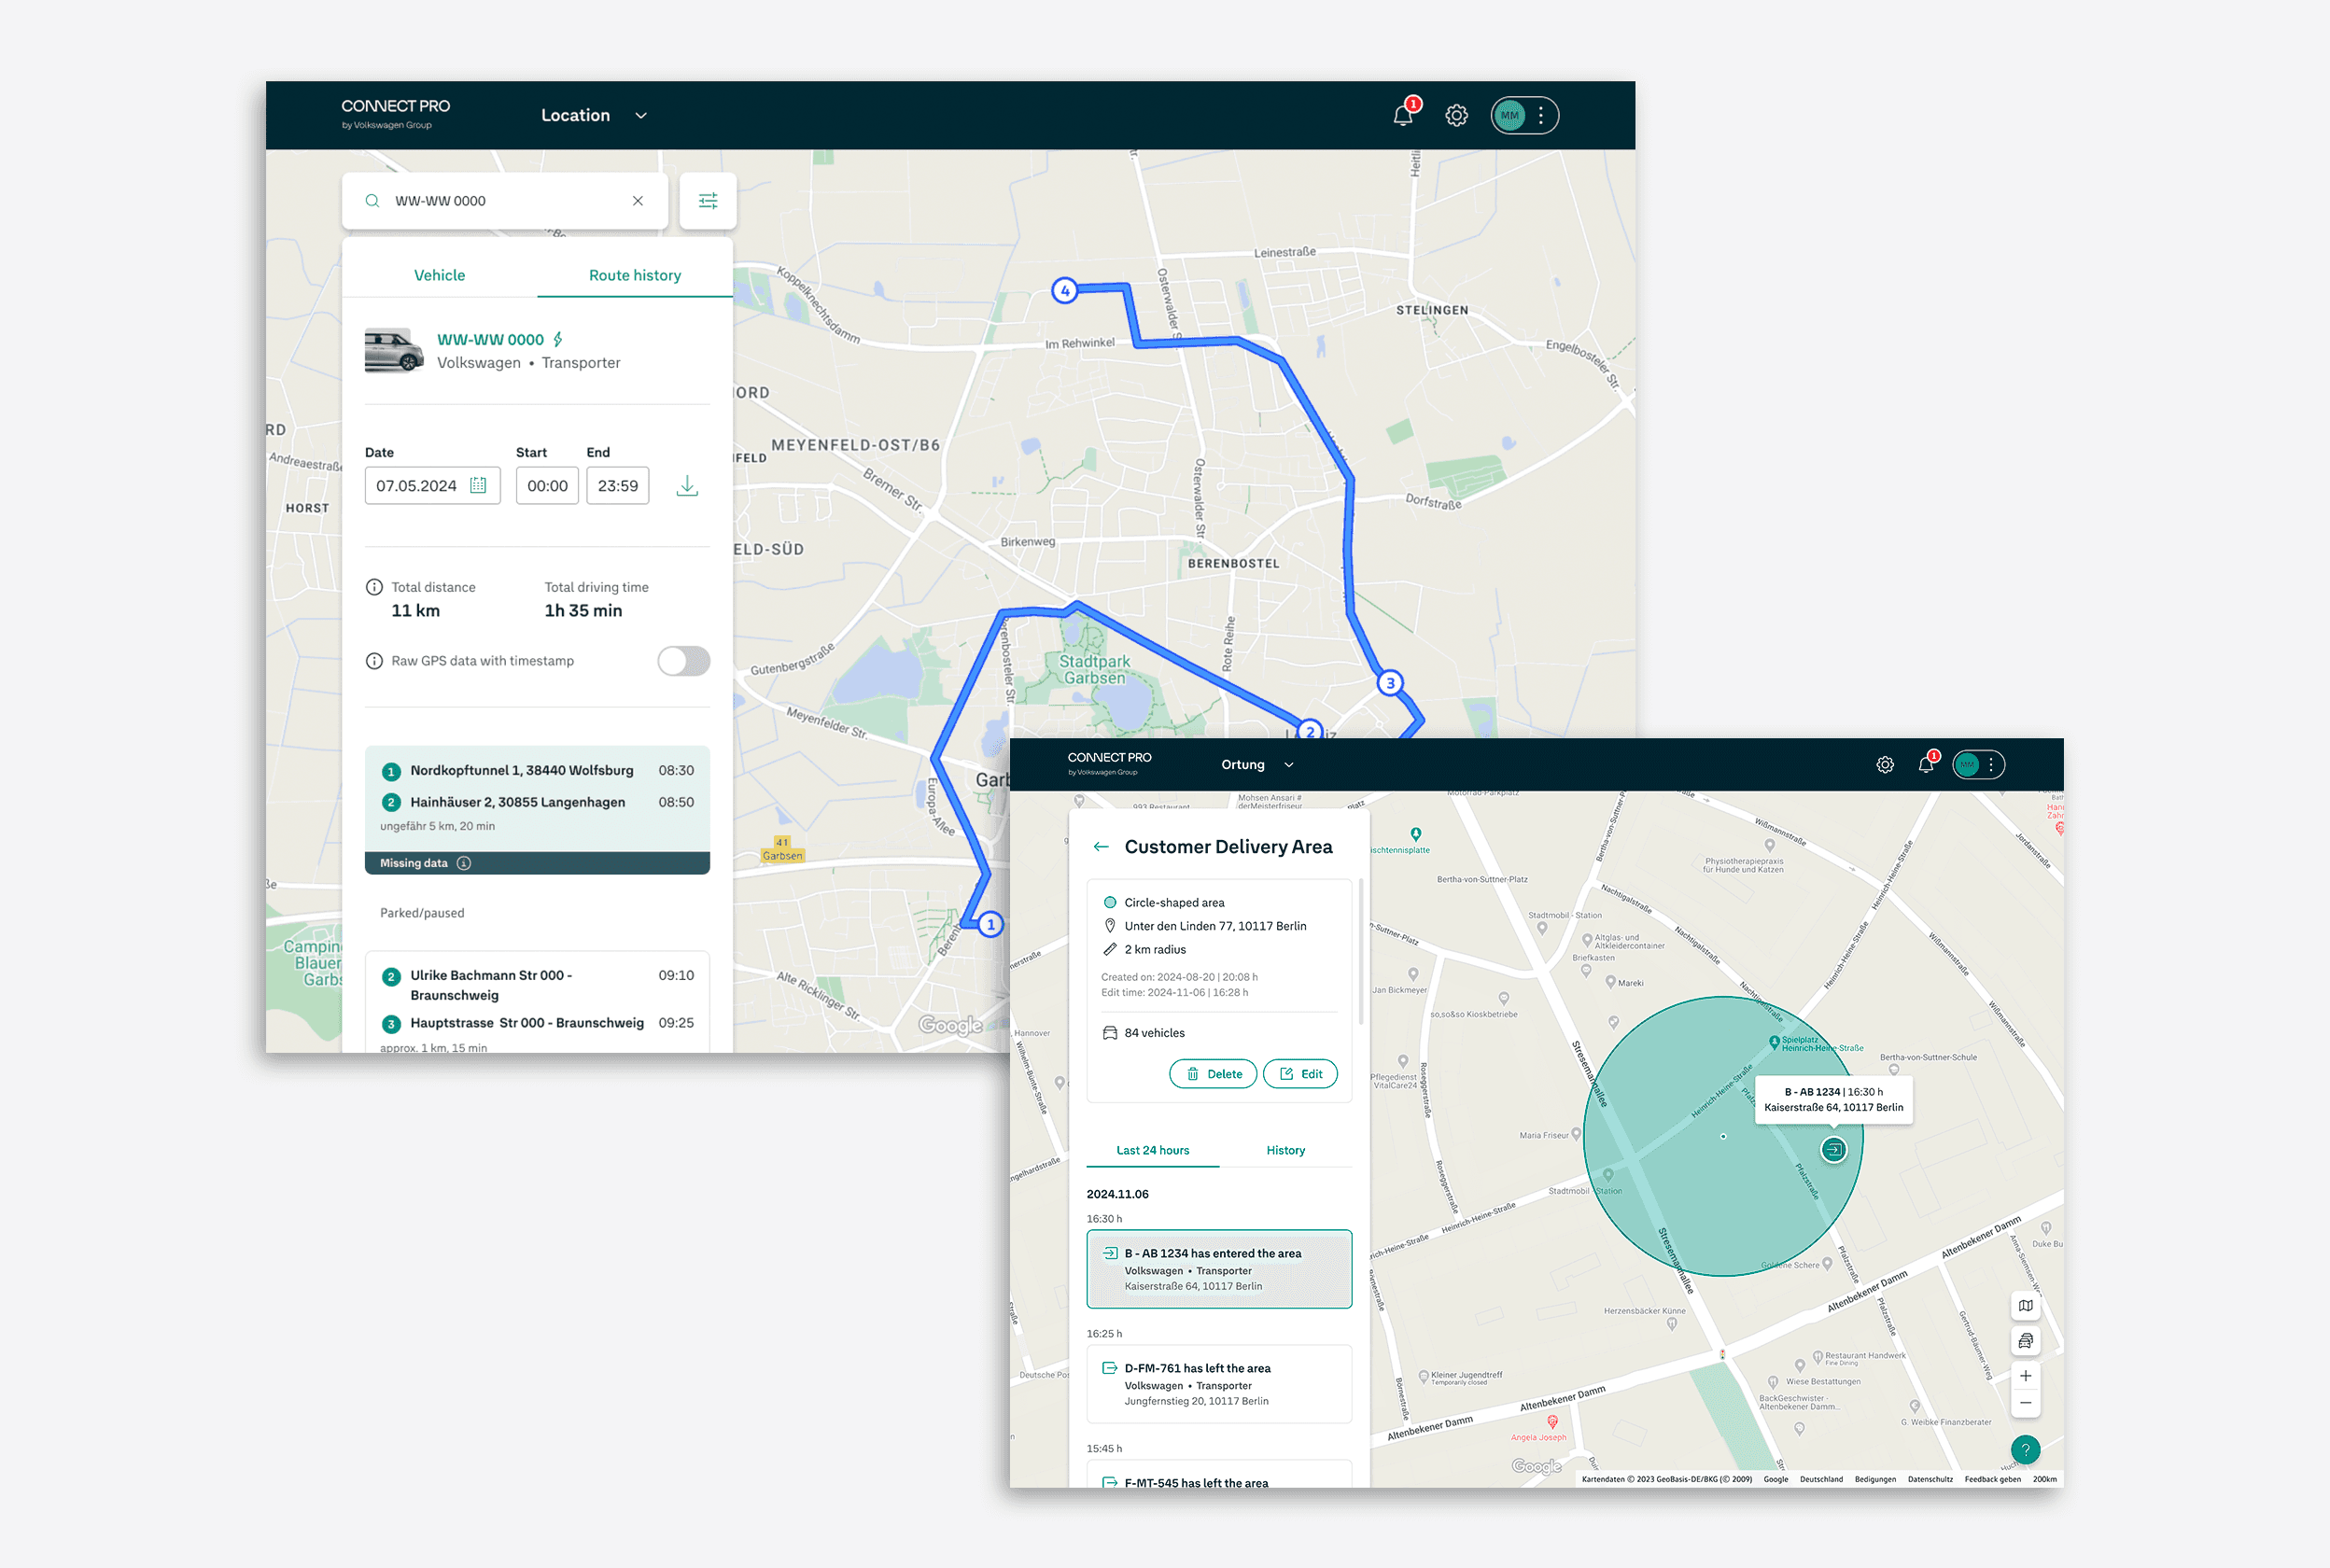Zoom in on the map with plus button
Screen dimensions: 2330x1568
(x=2025, y=1376)
